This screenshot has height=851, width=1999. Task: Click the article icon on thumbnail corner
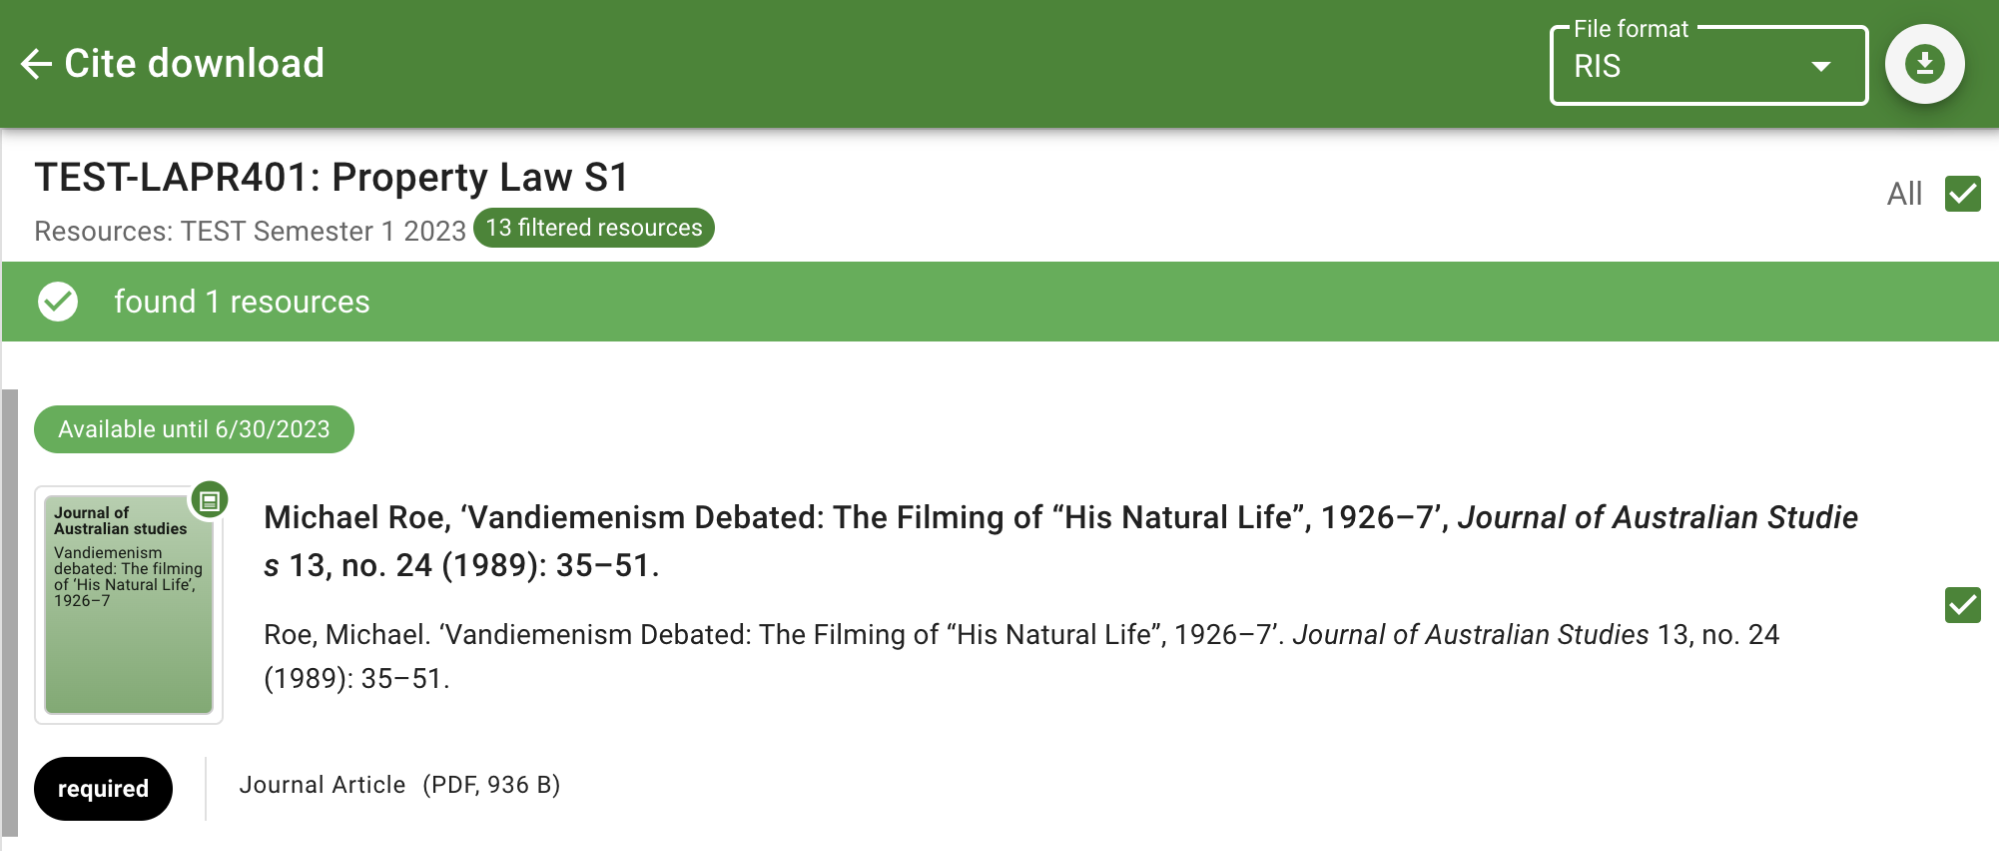click(x=210, y=500)
